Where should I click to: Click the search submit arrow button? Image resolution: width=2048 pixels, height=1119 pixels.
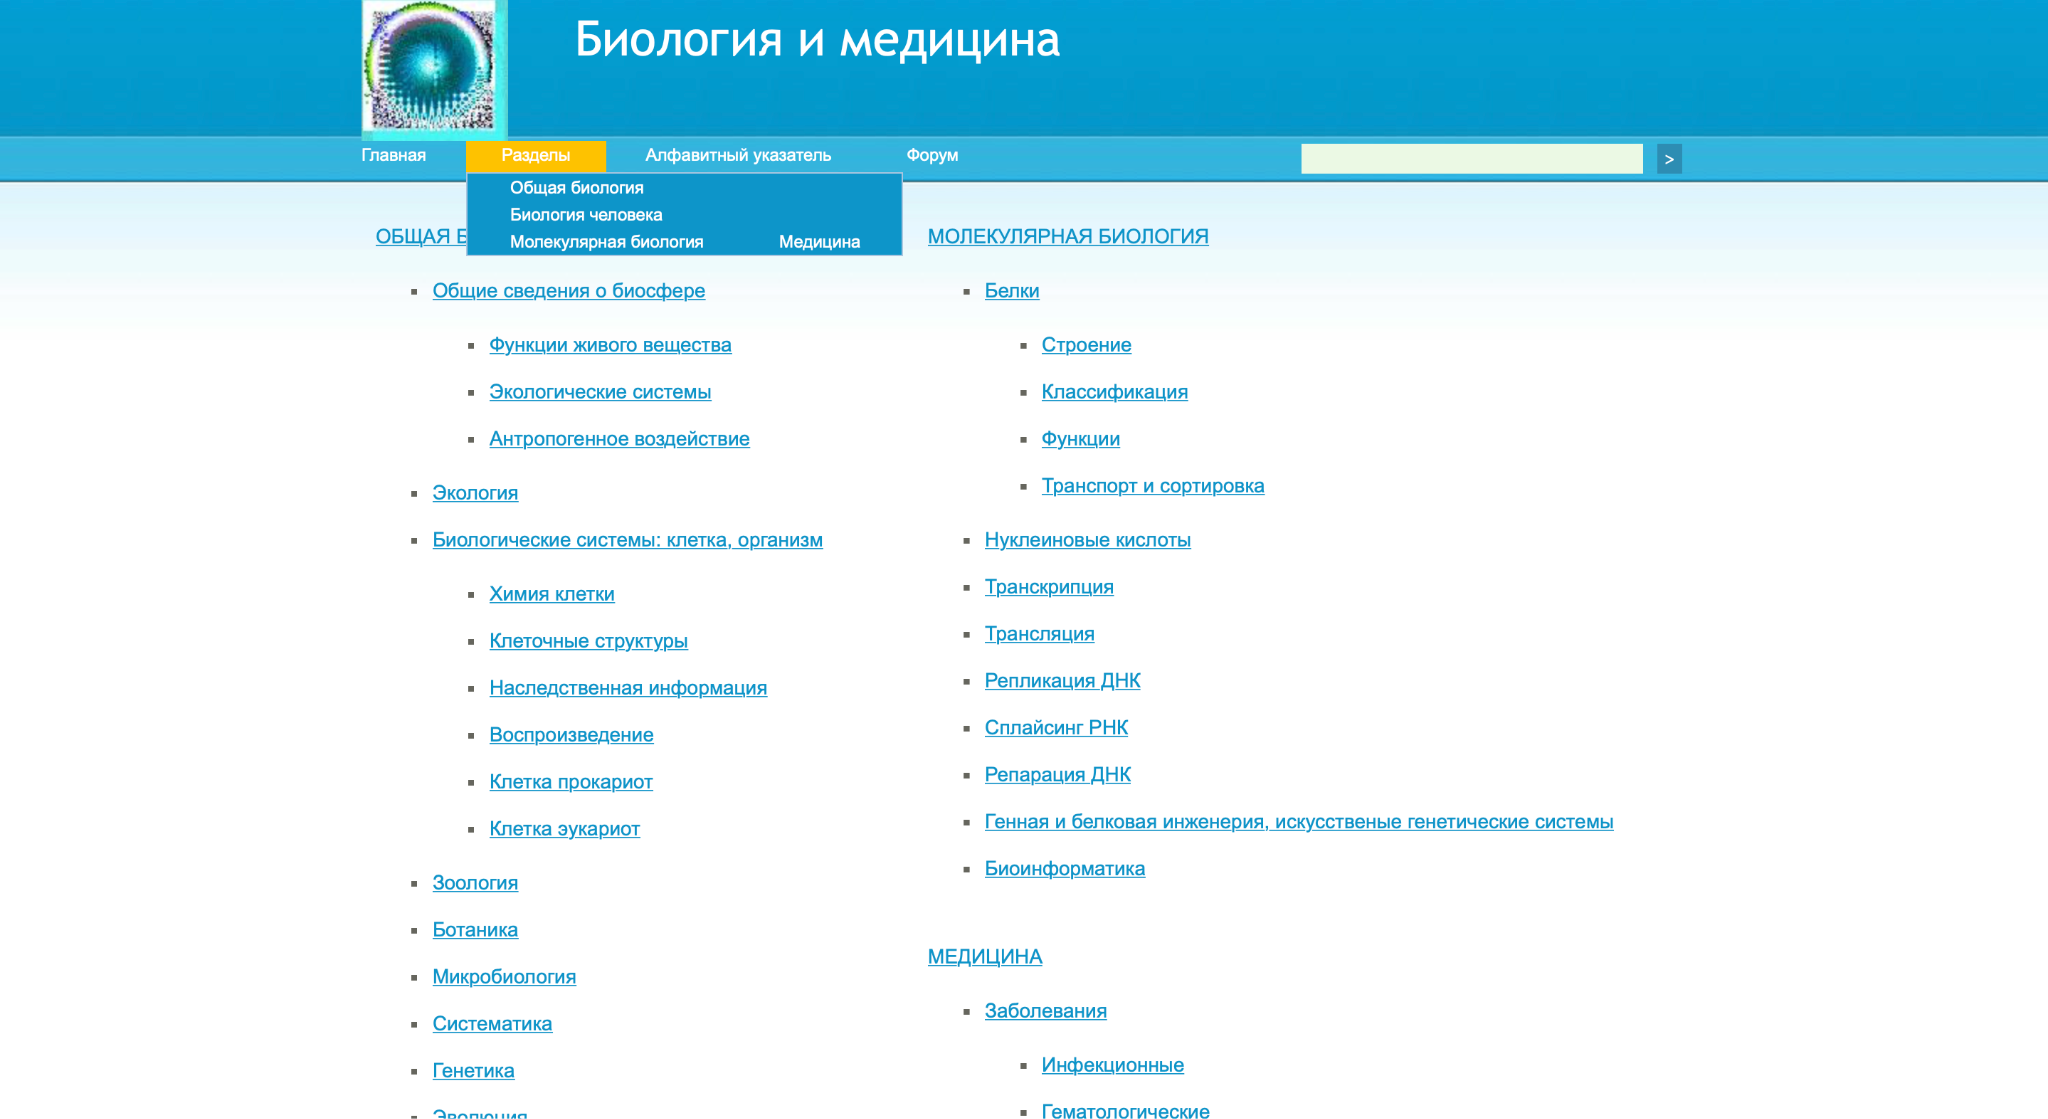coord(1669,159)
